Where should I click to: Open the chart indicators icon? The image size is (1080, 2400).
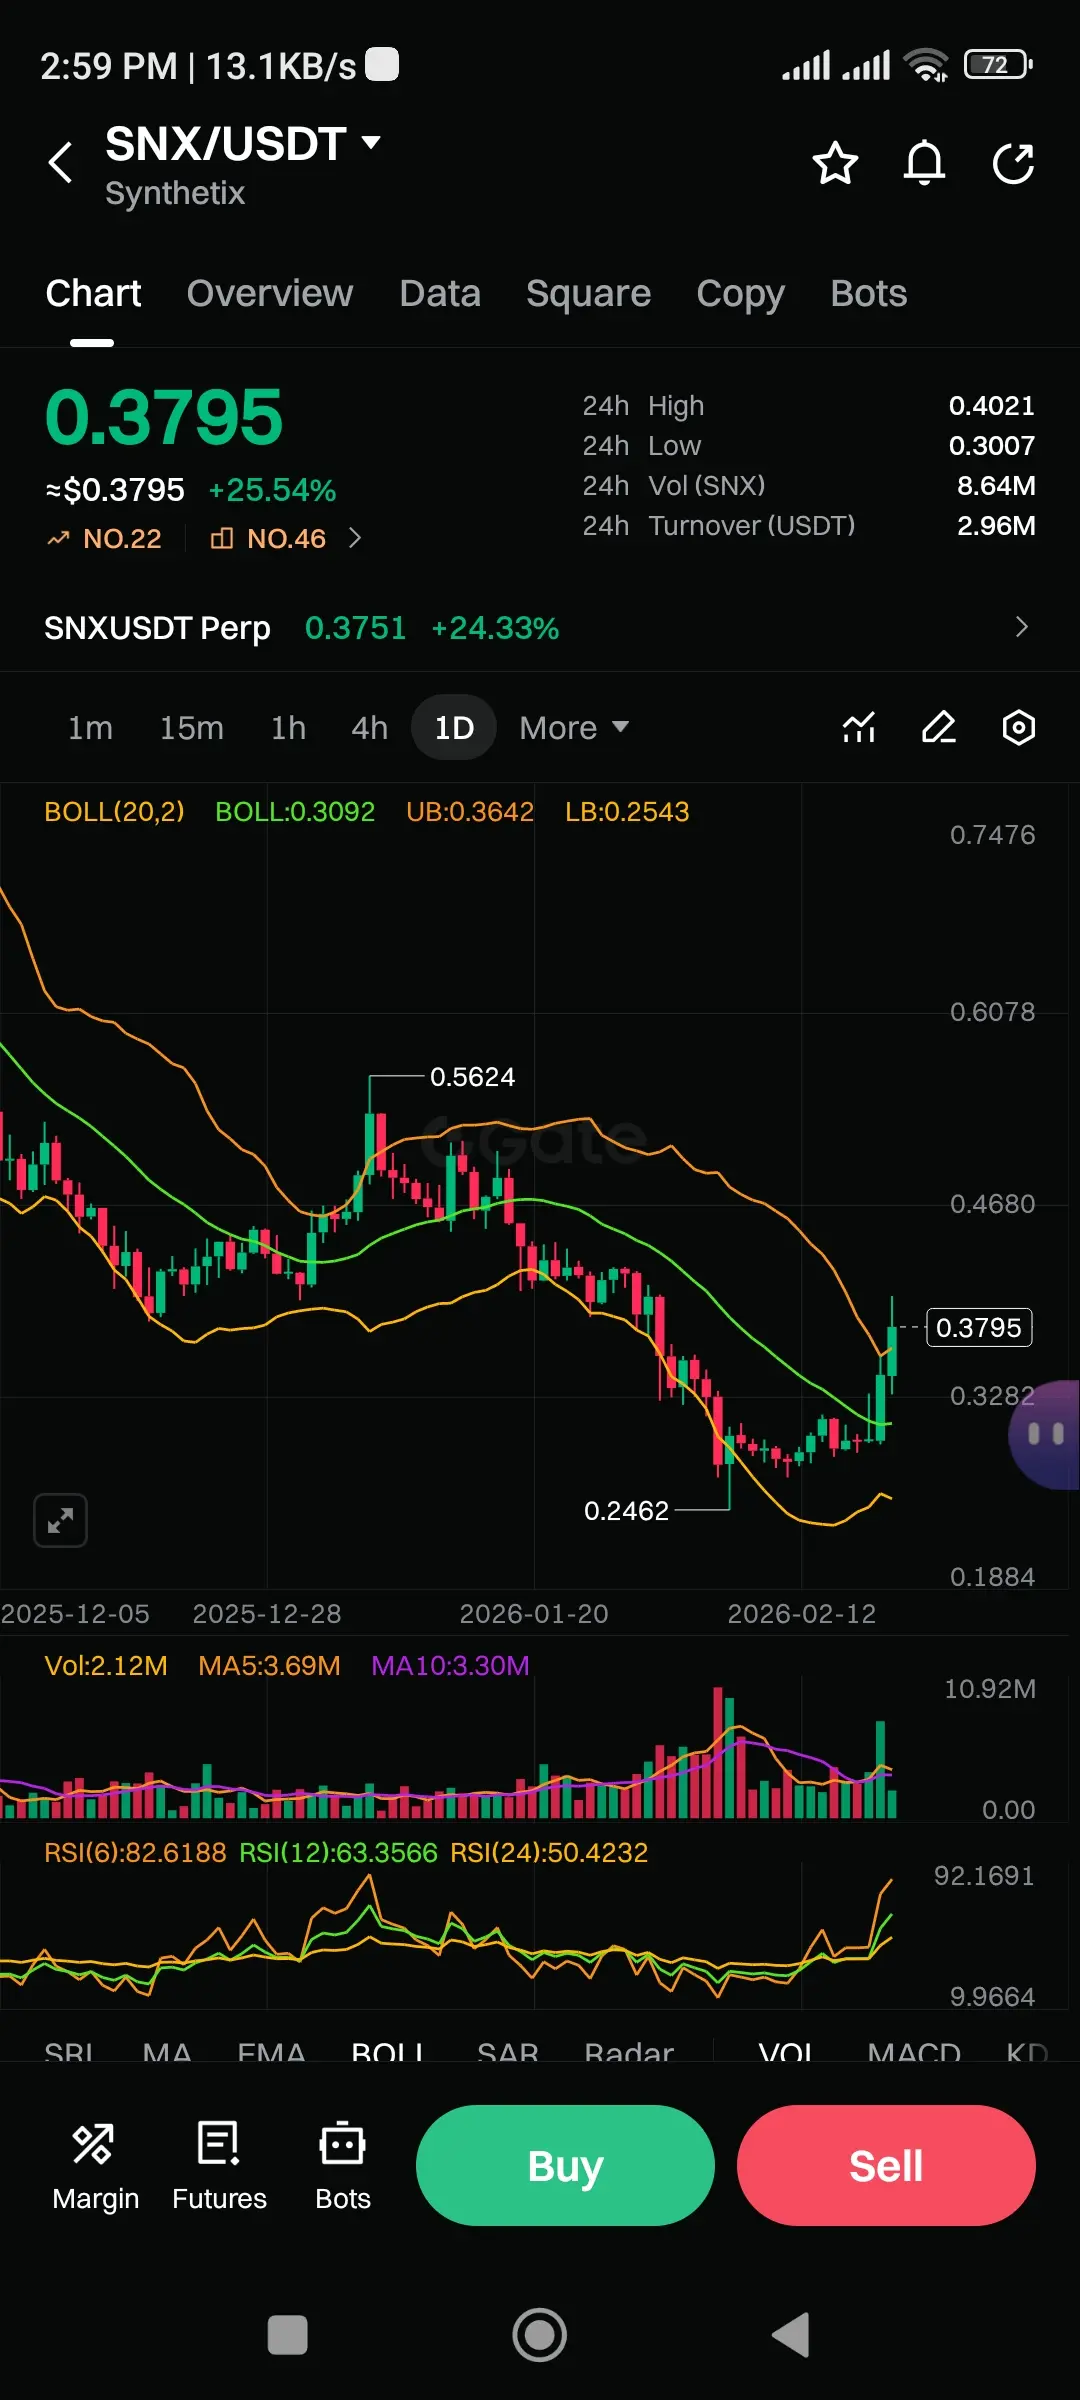coord(859,727)
